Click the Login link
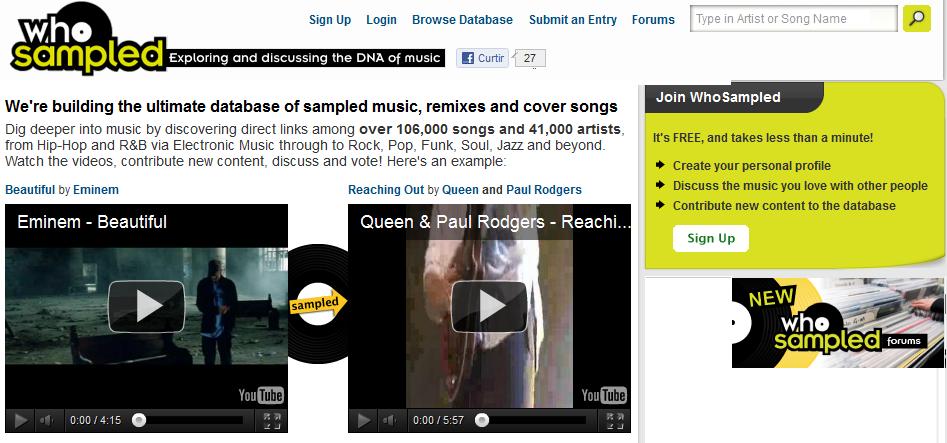Viewport: 947px width, 443px height. coord(381,19)
